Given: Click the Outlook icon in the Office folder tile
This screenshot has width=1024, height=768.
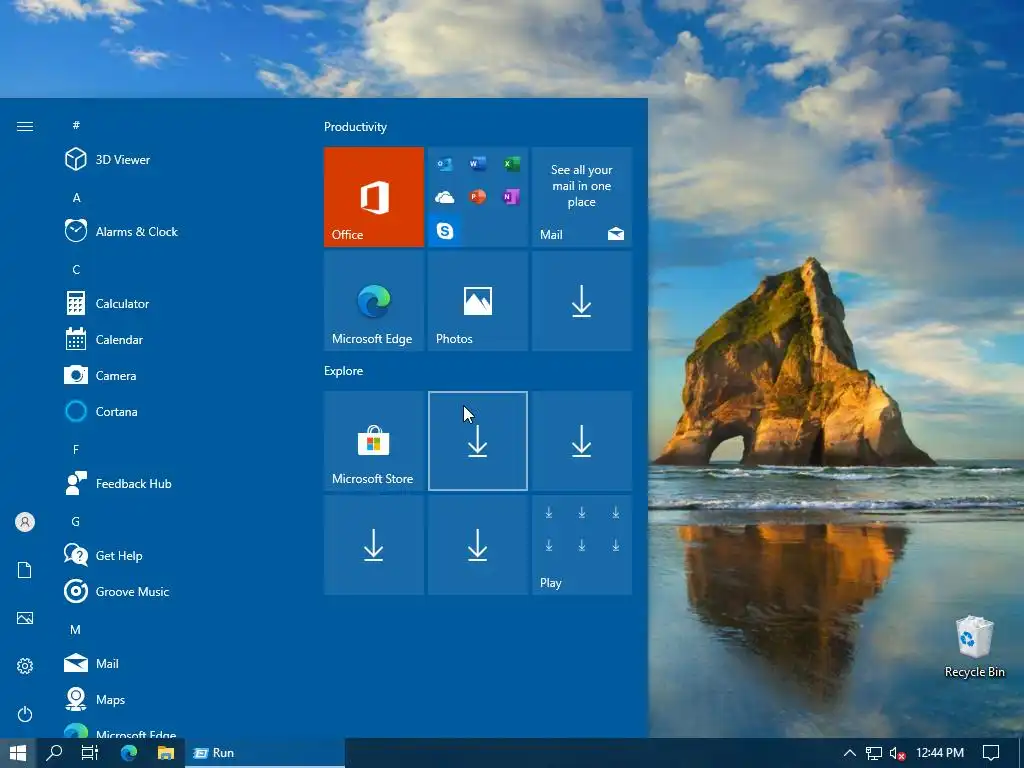Looking at the screenshot, I should [445, 164].
